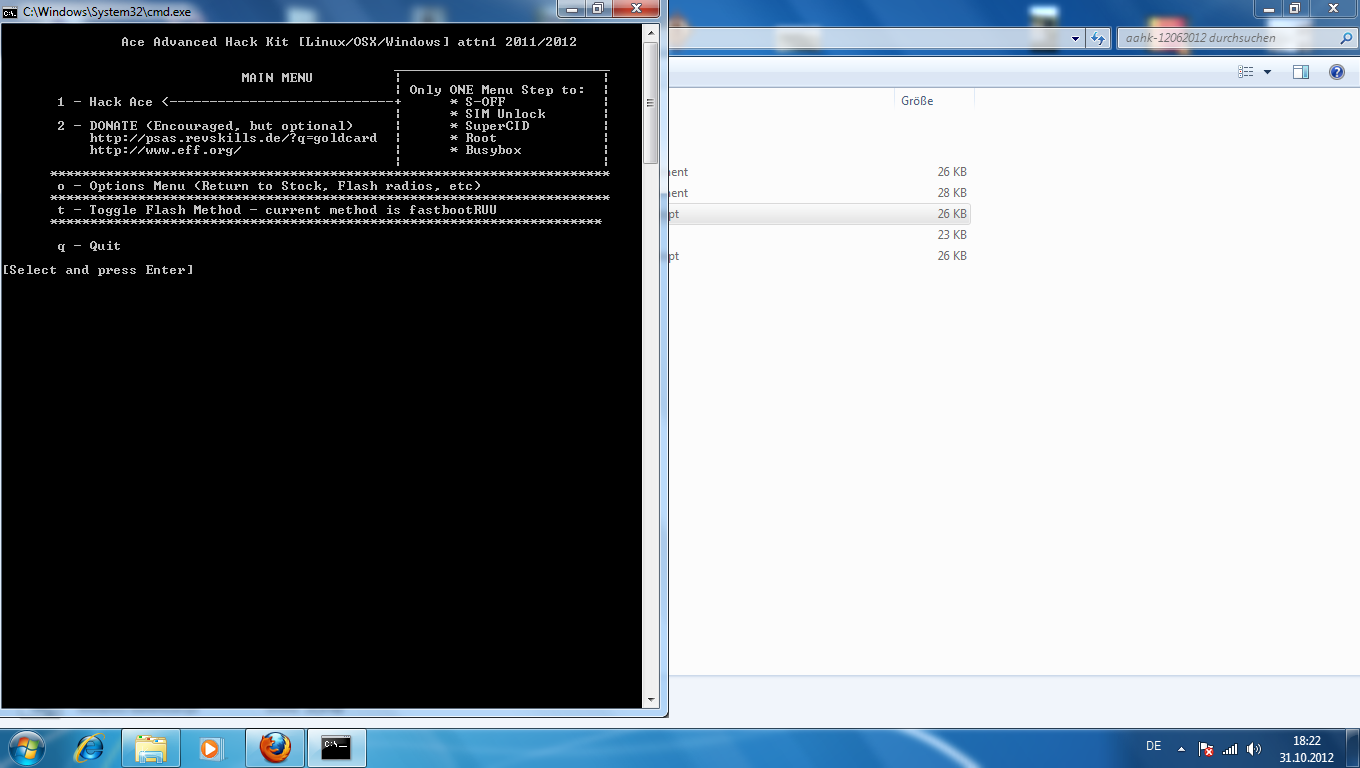Click the '2 - DONATE' menu line
This screenshot has width=1360, height=768.
pyautogui.click(x=205, y=126)
